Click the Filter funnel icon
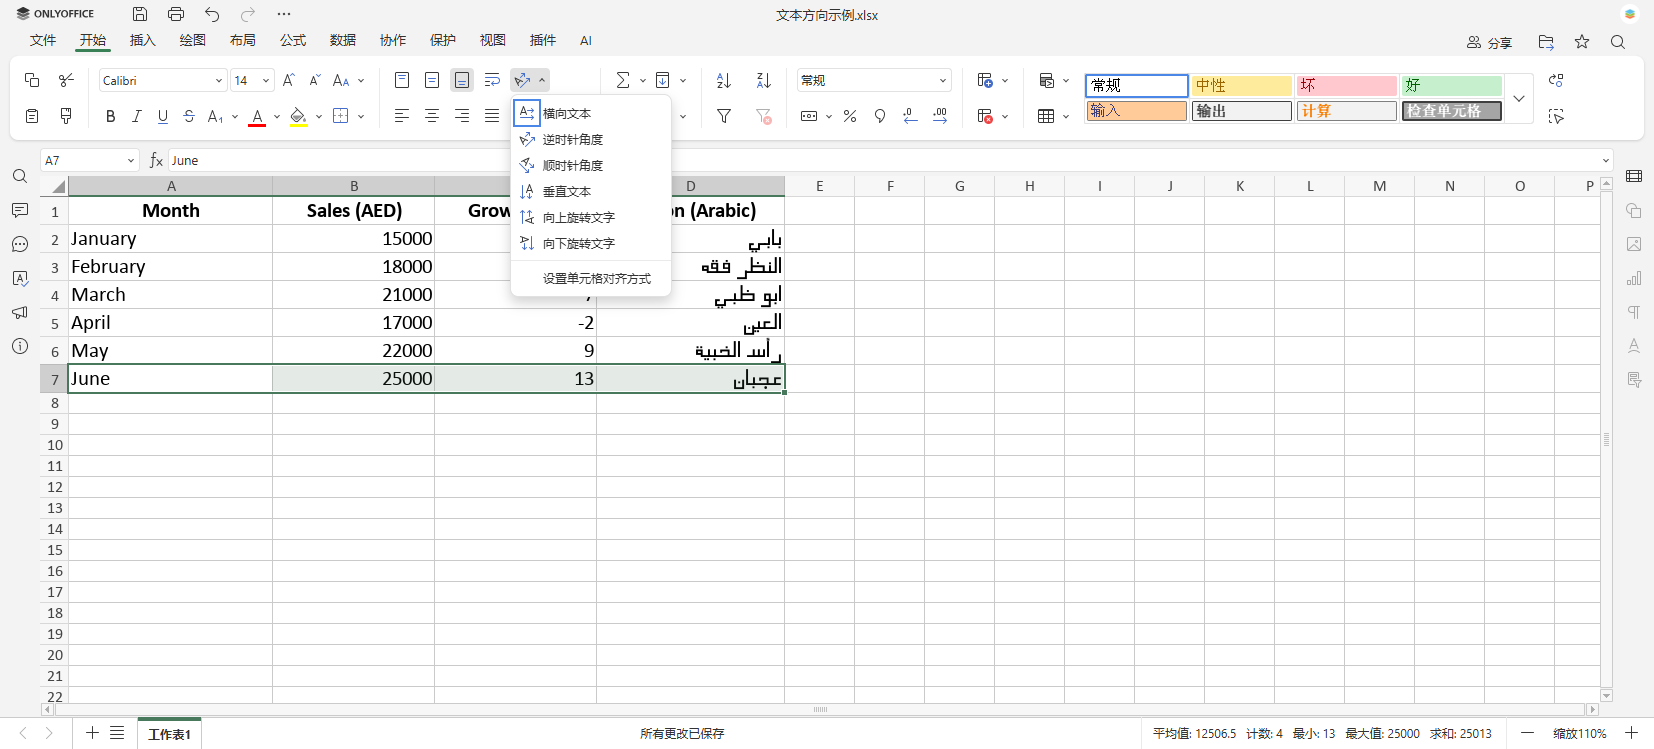Image resolution: width=1654 pixels, height=749 pixels. click(x=724, y=116)
